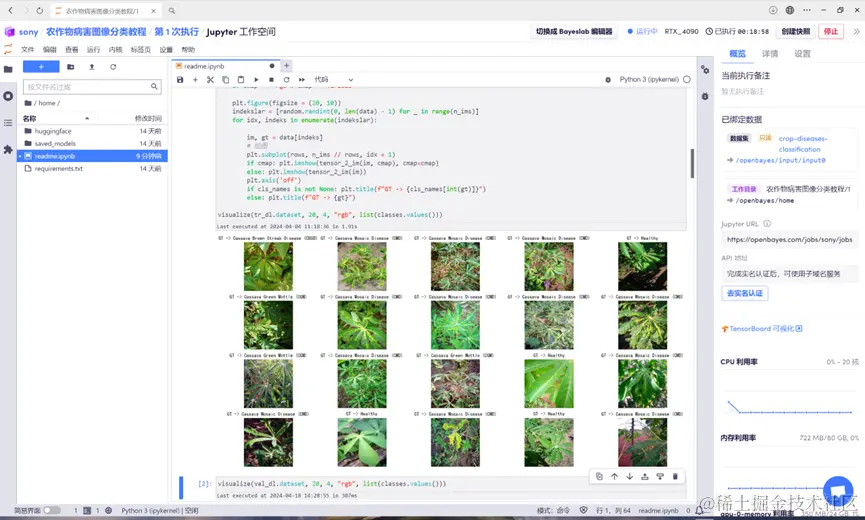Image resolution: width=865 pixels, height=520 pixels.
Task: Click the file name filter input field
Action: (x=92, y=87)
